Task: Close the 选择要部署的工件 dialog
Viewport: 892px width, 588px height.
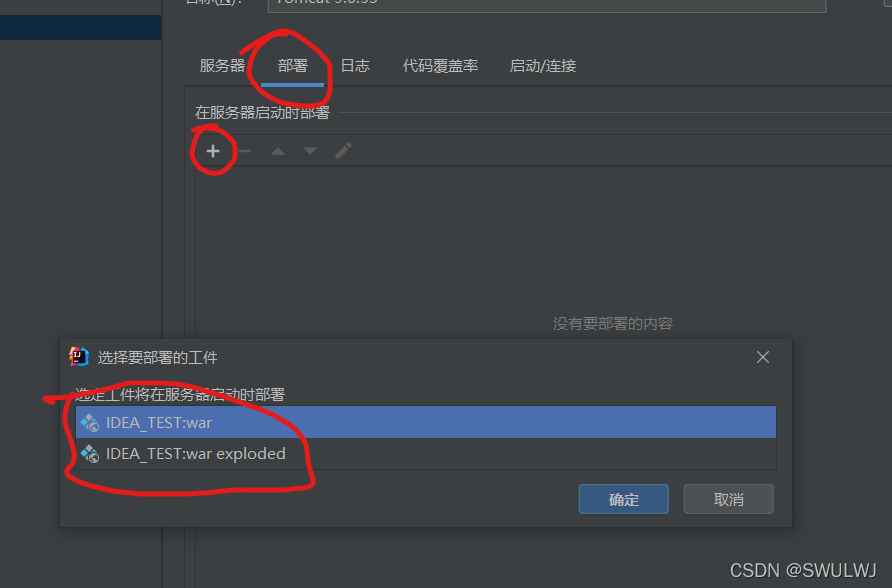Action: click(x=763, y=357)
